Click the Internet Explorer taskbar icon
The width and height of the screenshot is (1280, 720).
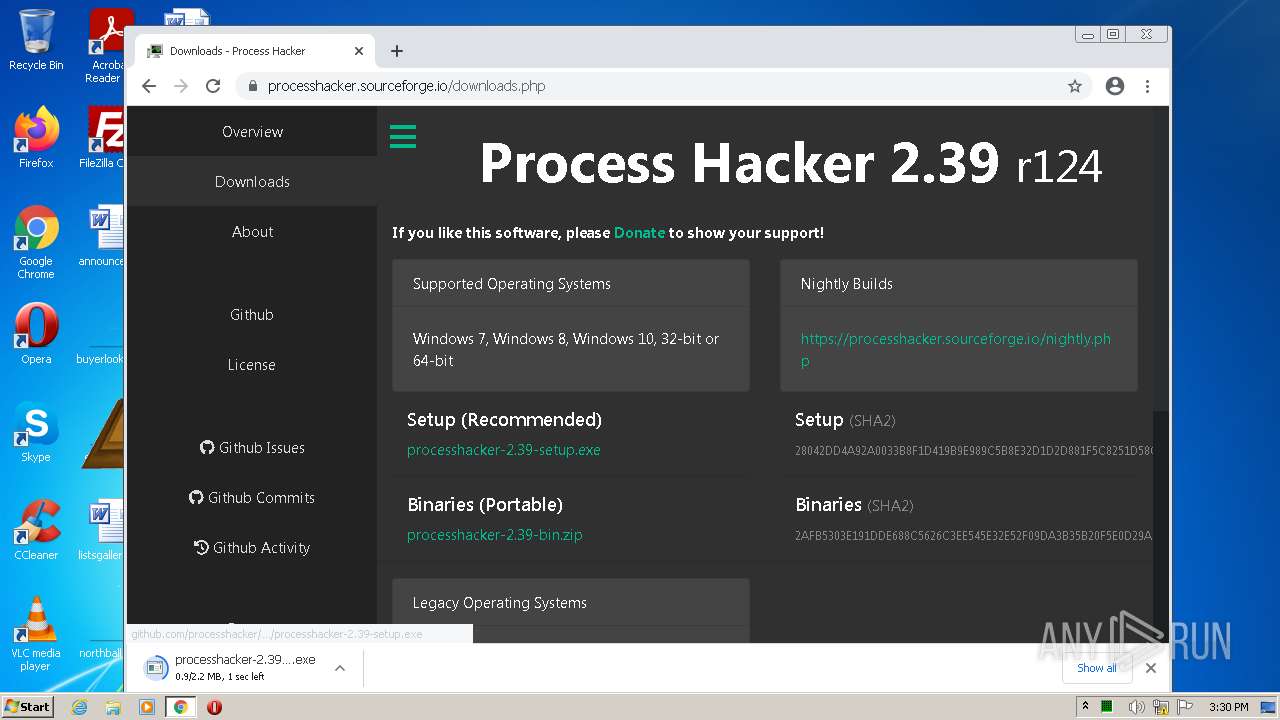[79, 707]
